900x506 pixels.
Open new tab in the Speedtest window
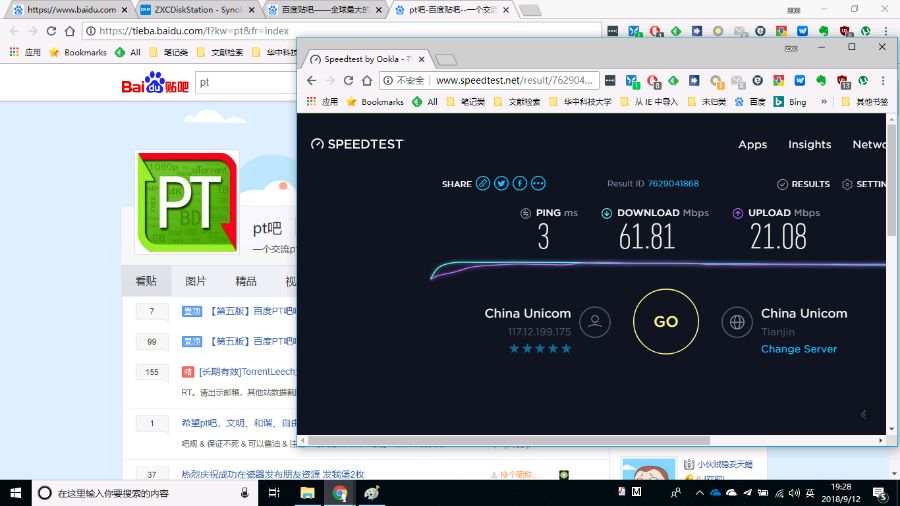coord(446,59)
